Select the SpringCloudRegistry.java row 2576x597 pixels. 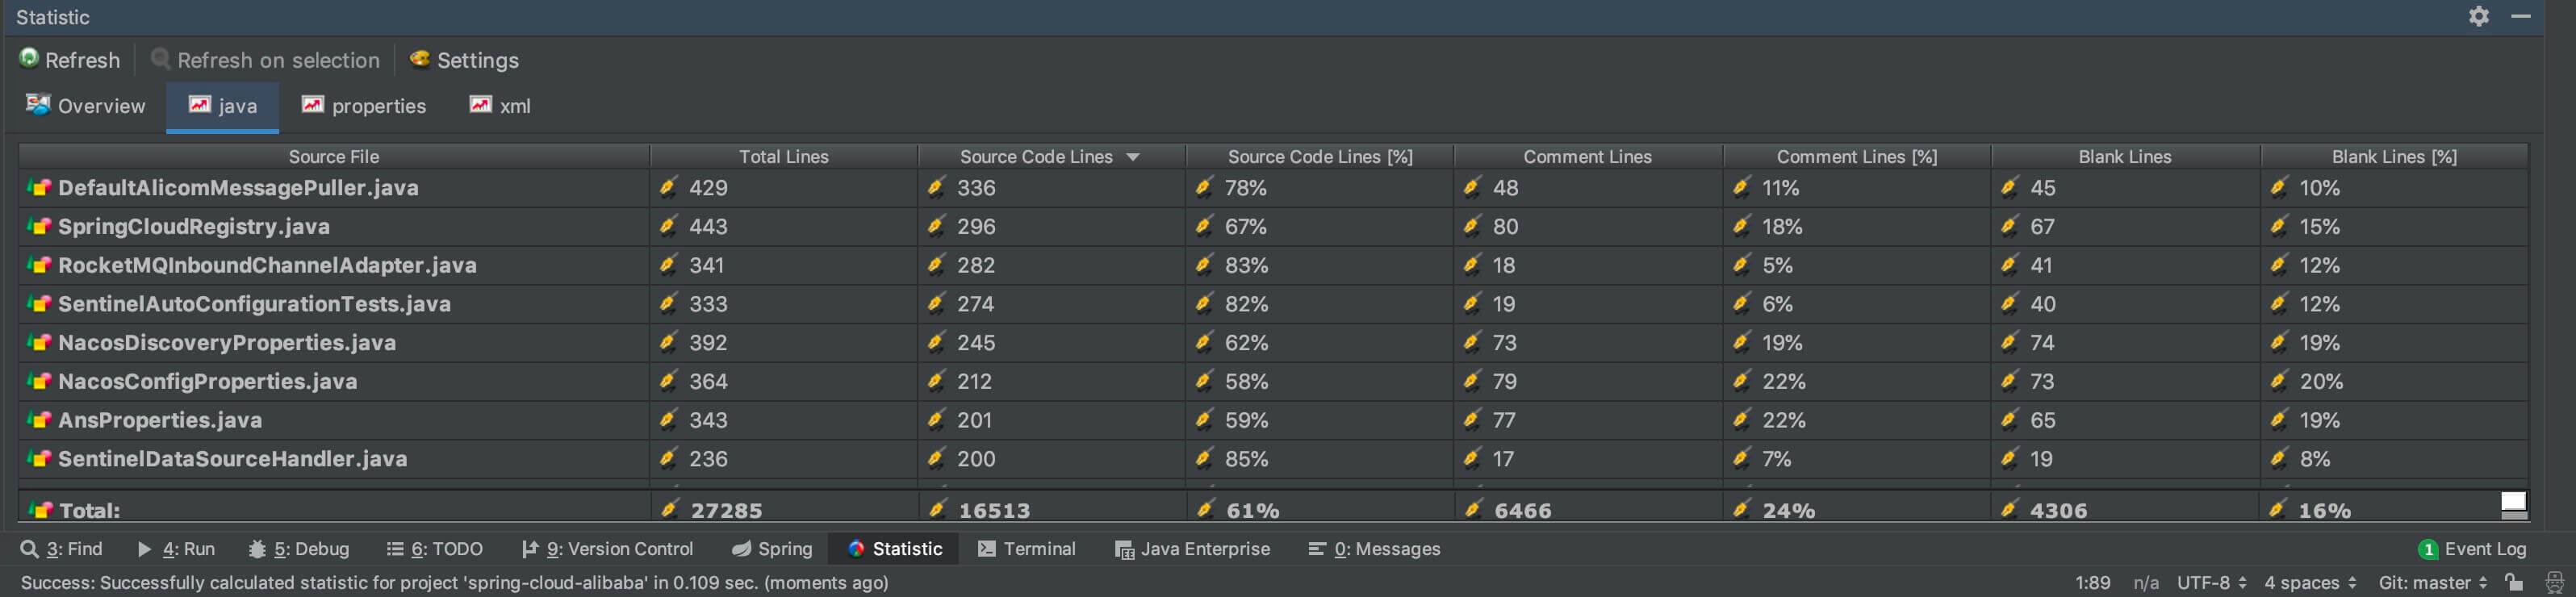(194, 227)
